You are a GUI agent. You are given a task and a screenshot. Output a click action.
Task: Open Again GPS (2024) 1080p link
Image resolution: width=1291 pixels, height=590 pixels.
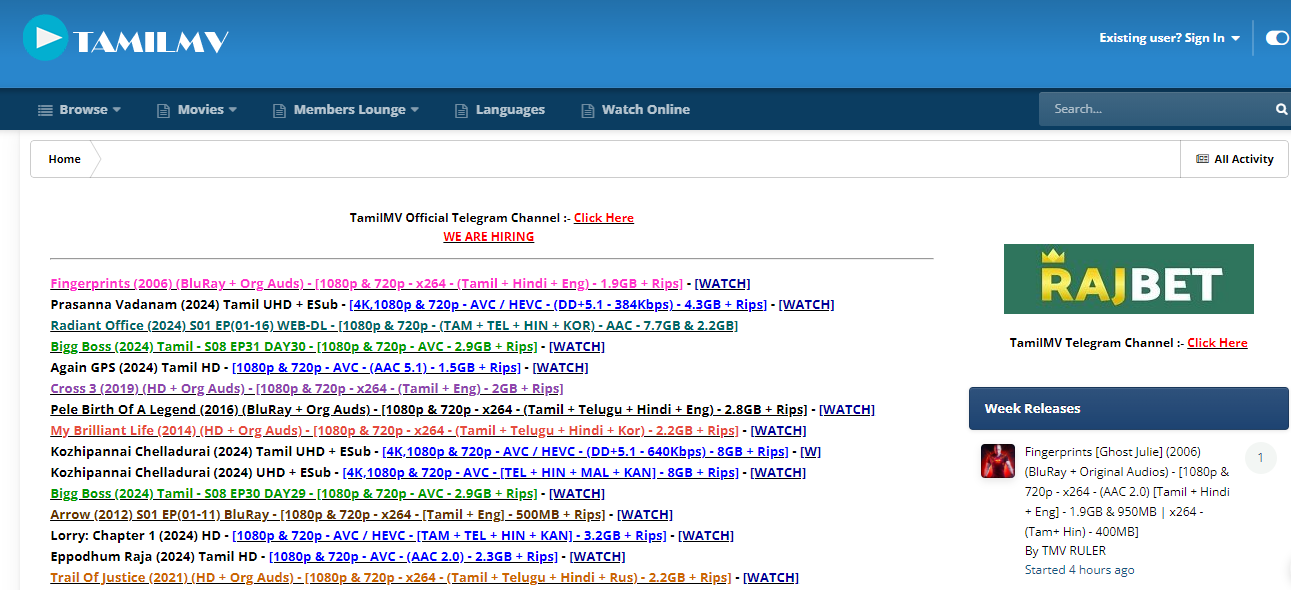pos(377,368)
